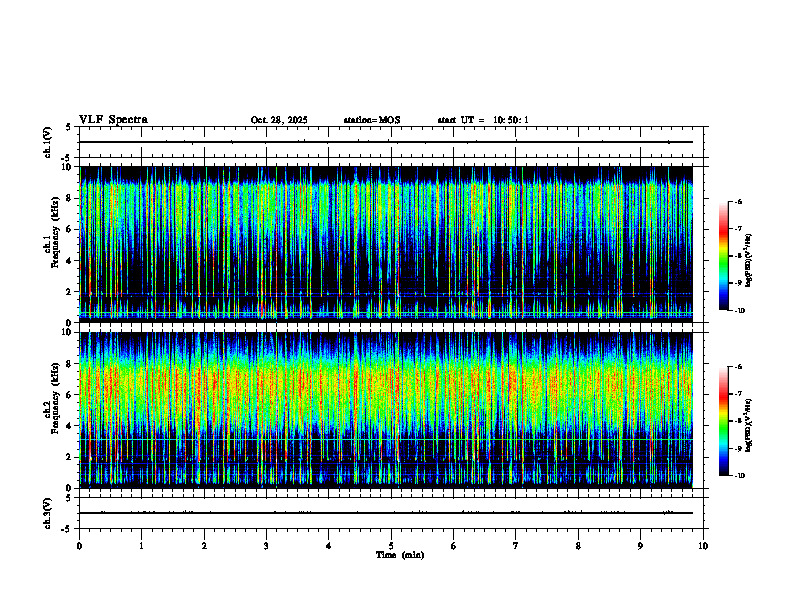Click the log(PSD) units label beside ch.1 color scale
This screenshot has height=612, width=792.
(x=748, y=260)
